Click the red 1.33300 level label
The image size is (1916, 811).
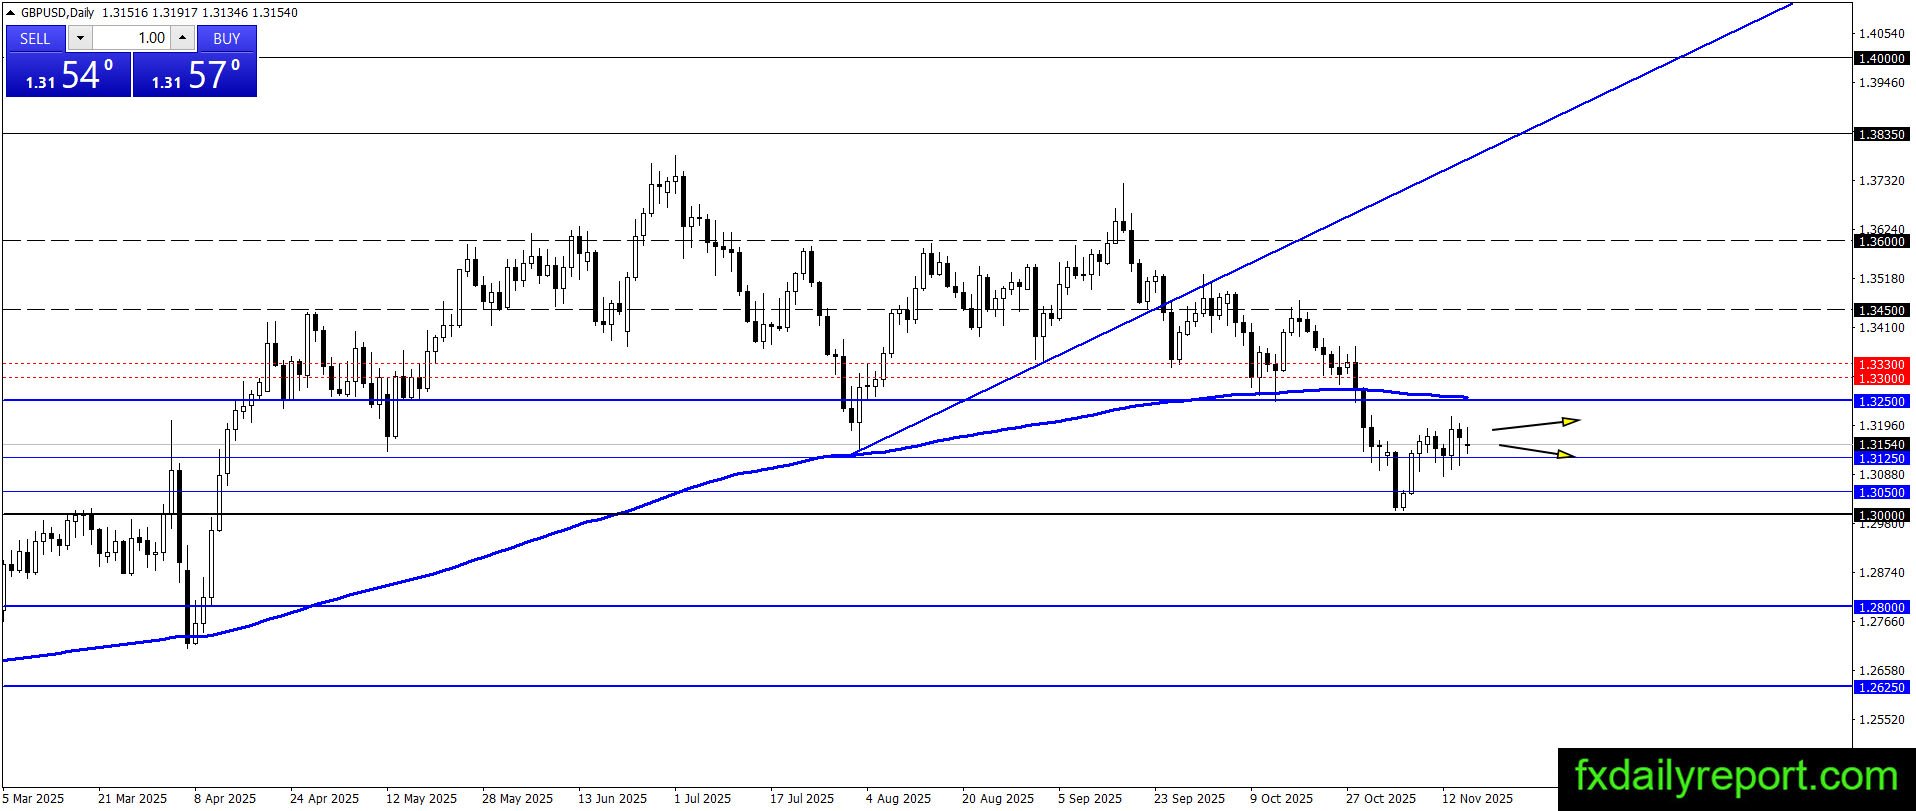click(x=1881, y=365)
